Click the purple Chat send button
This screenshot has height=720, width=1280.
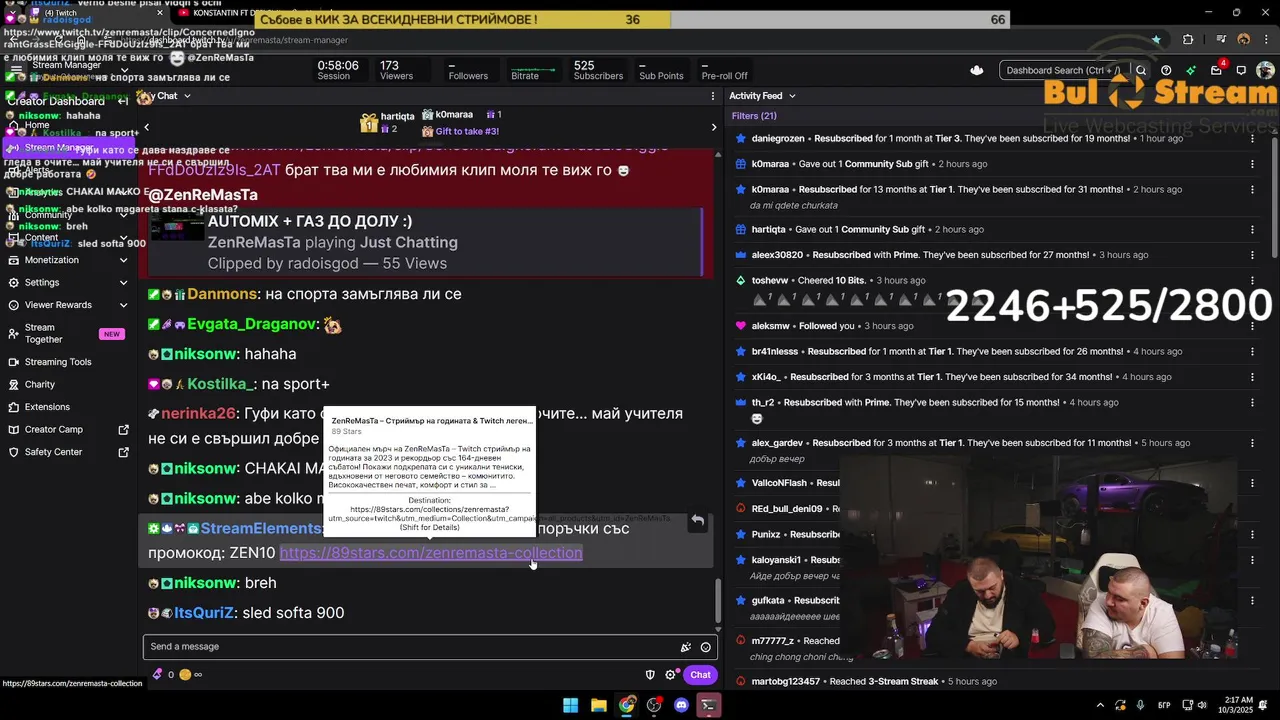[x=700, y=675]
